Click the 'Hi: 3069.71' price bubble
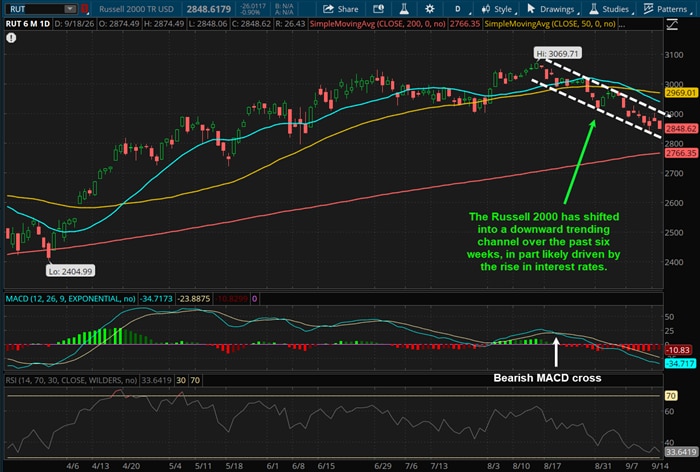The width and height of the screenshot is (700, 472). [x=558, y=54]
